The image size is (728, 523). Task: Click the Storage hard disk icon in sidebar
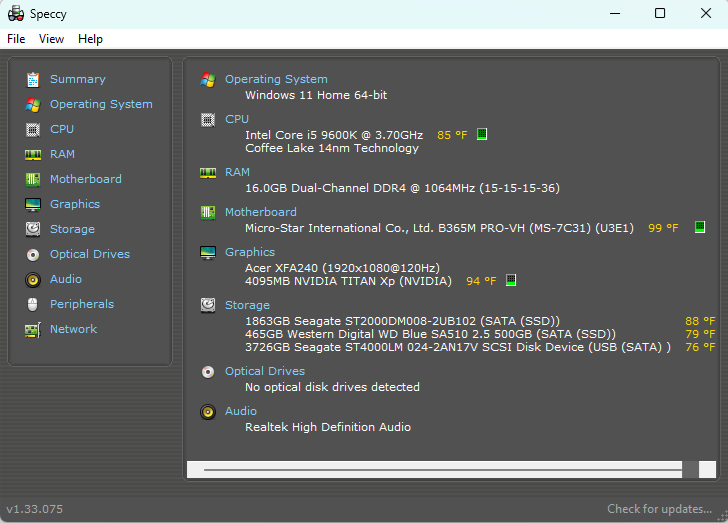click(x=32, y=229)
